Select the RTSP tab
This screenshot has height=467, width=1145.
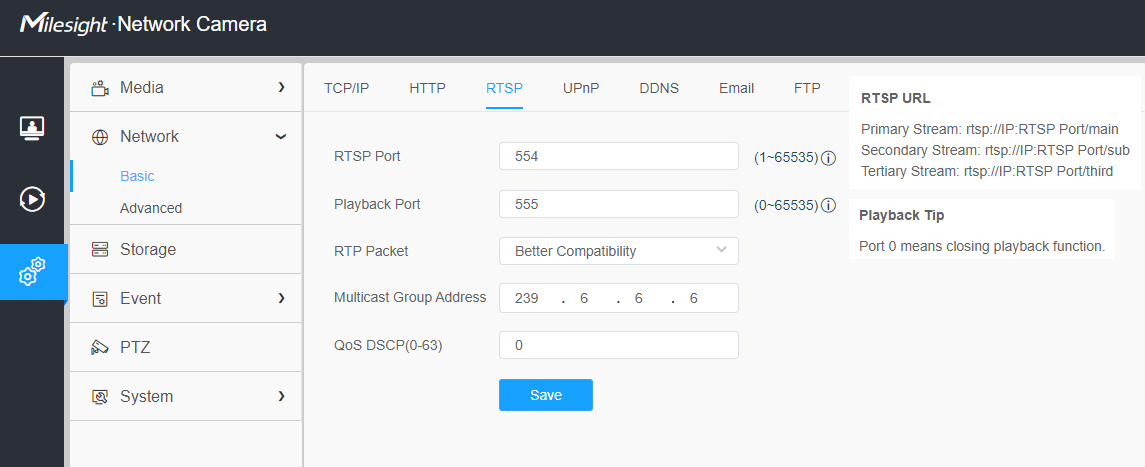[505, 88]
